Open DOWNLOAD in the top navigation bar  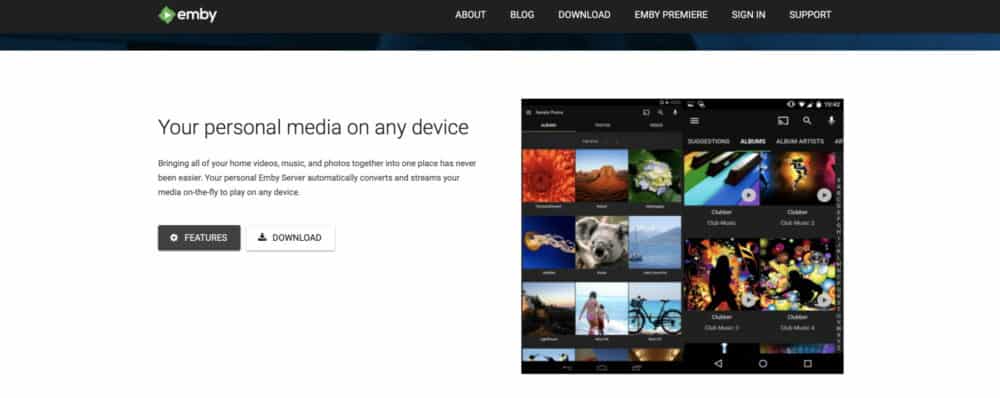click(584, 15)
